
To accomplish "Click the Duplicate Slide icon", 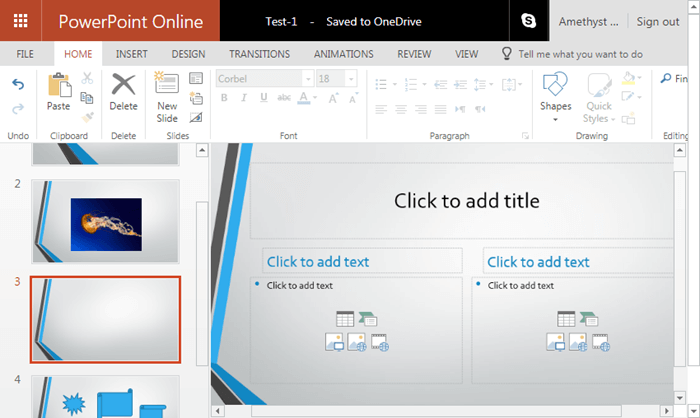I will click(196, 98).
